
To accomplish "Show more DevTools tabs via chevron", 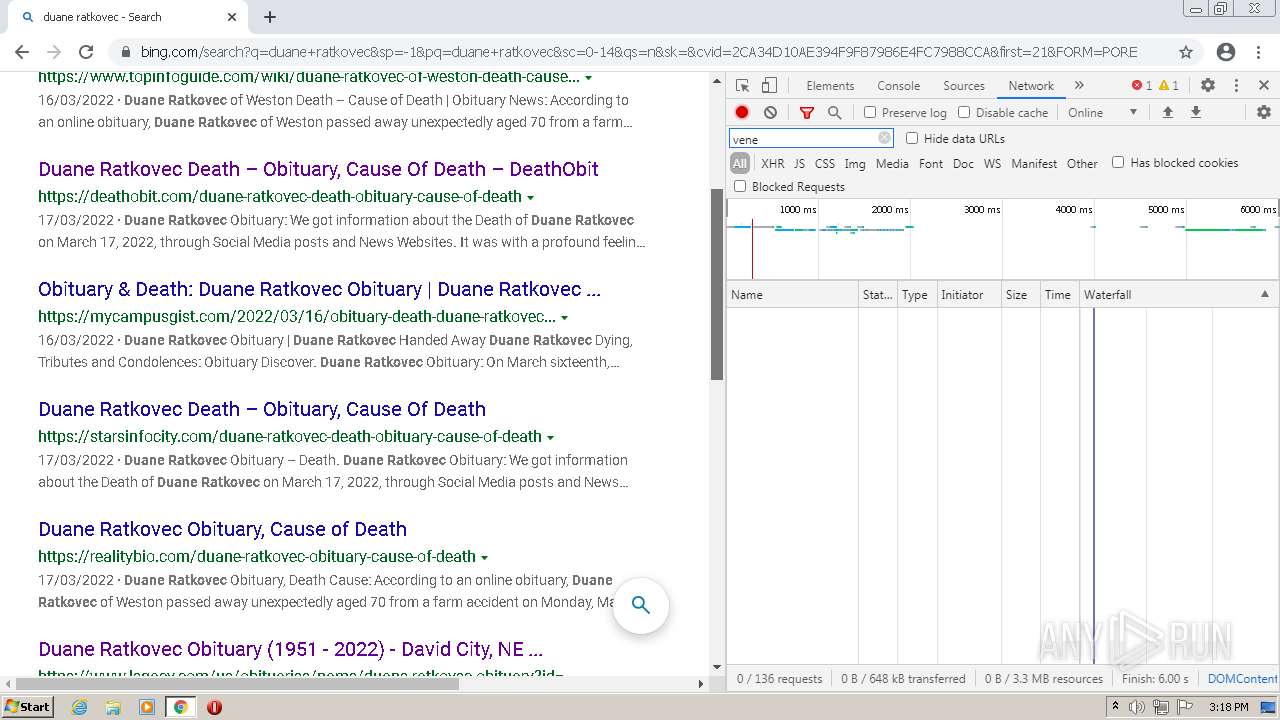I will [x=1079, y=85].
